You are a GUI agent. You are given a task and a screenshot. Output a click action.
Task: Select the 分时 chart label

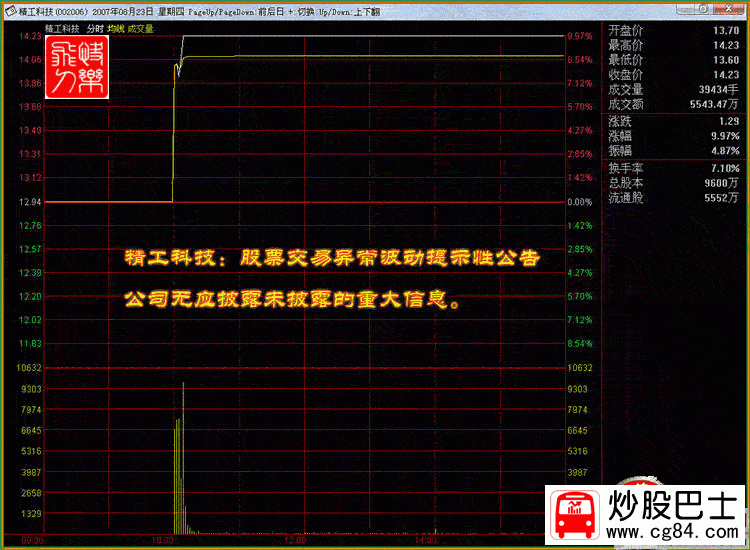pyautogui.click(x=95, y=29)
